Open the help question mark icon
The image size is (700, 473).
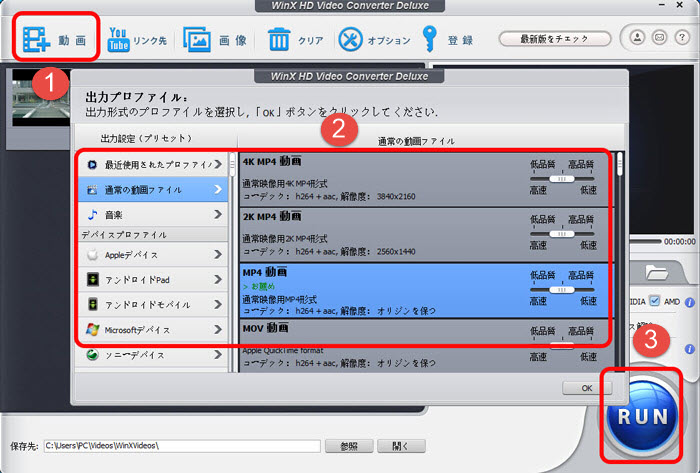(682, 37)
